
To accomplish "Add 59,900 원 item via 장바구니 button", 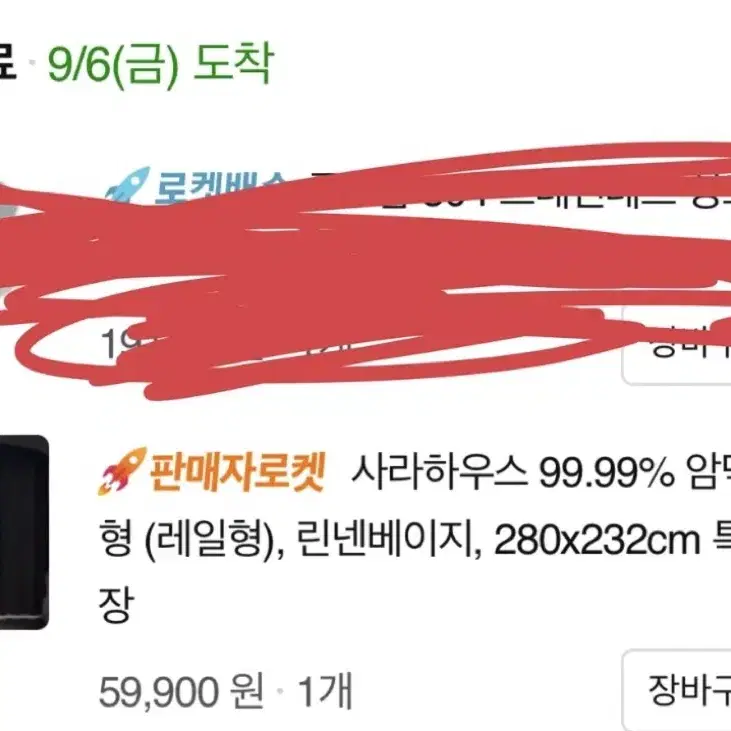I will point(677,690).
